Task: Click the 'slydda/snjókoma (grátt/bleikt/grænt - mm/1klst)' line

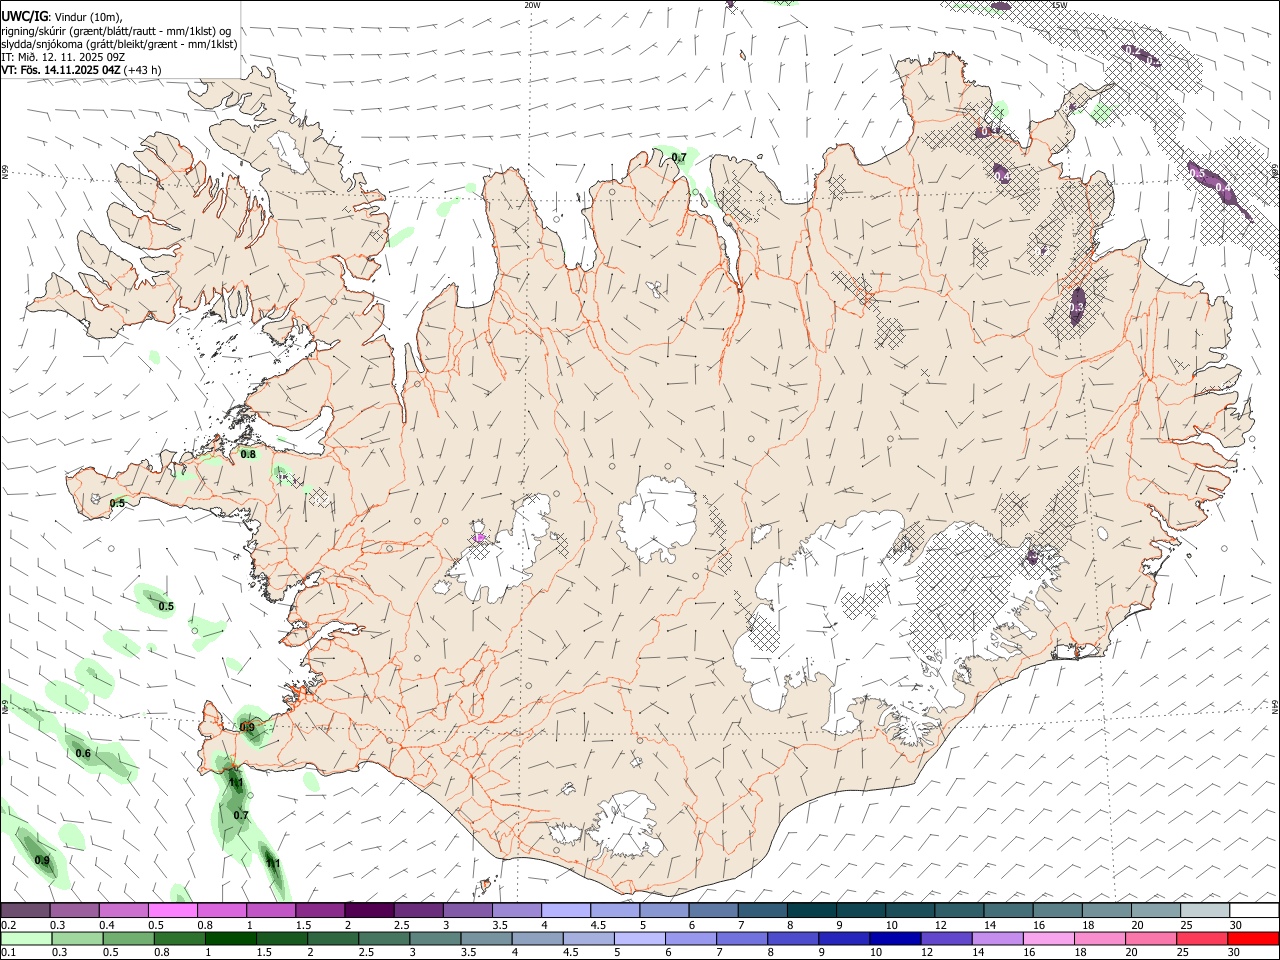Action: point(119,44)
